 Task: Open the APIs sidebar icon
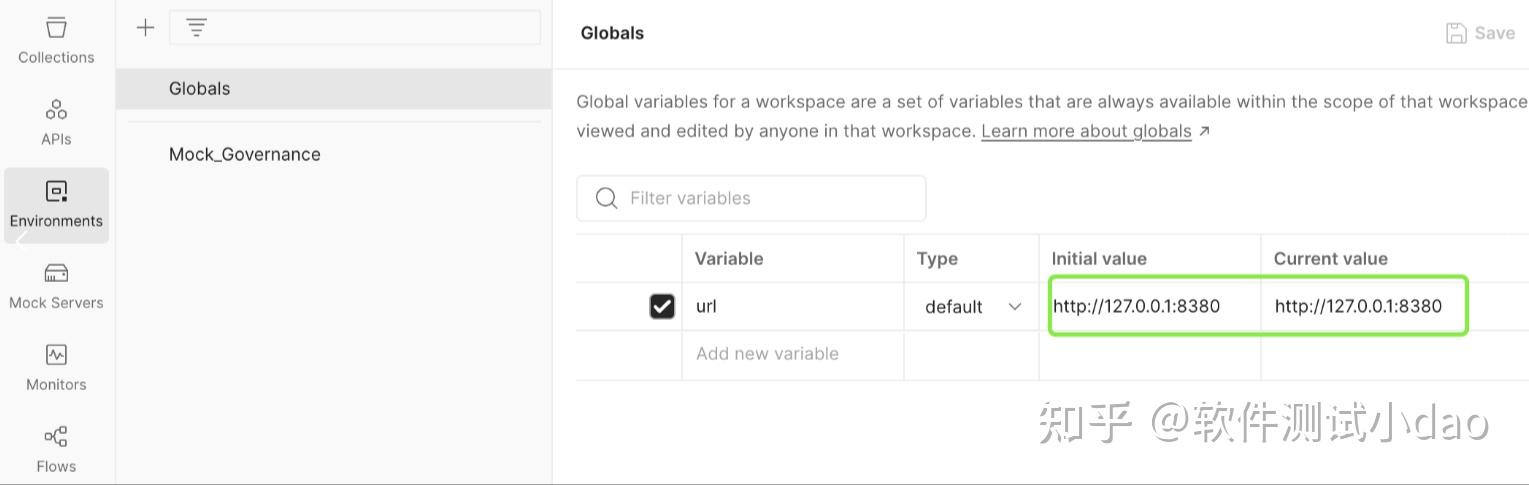56,110
